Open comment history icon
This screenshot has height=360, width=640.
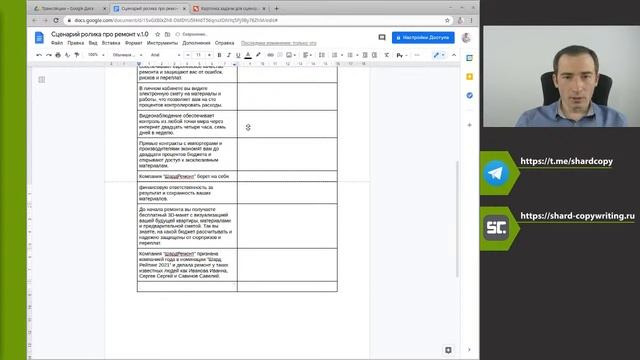382,38
